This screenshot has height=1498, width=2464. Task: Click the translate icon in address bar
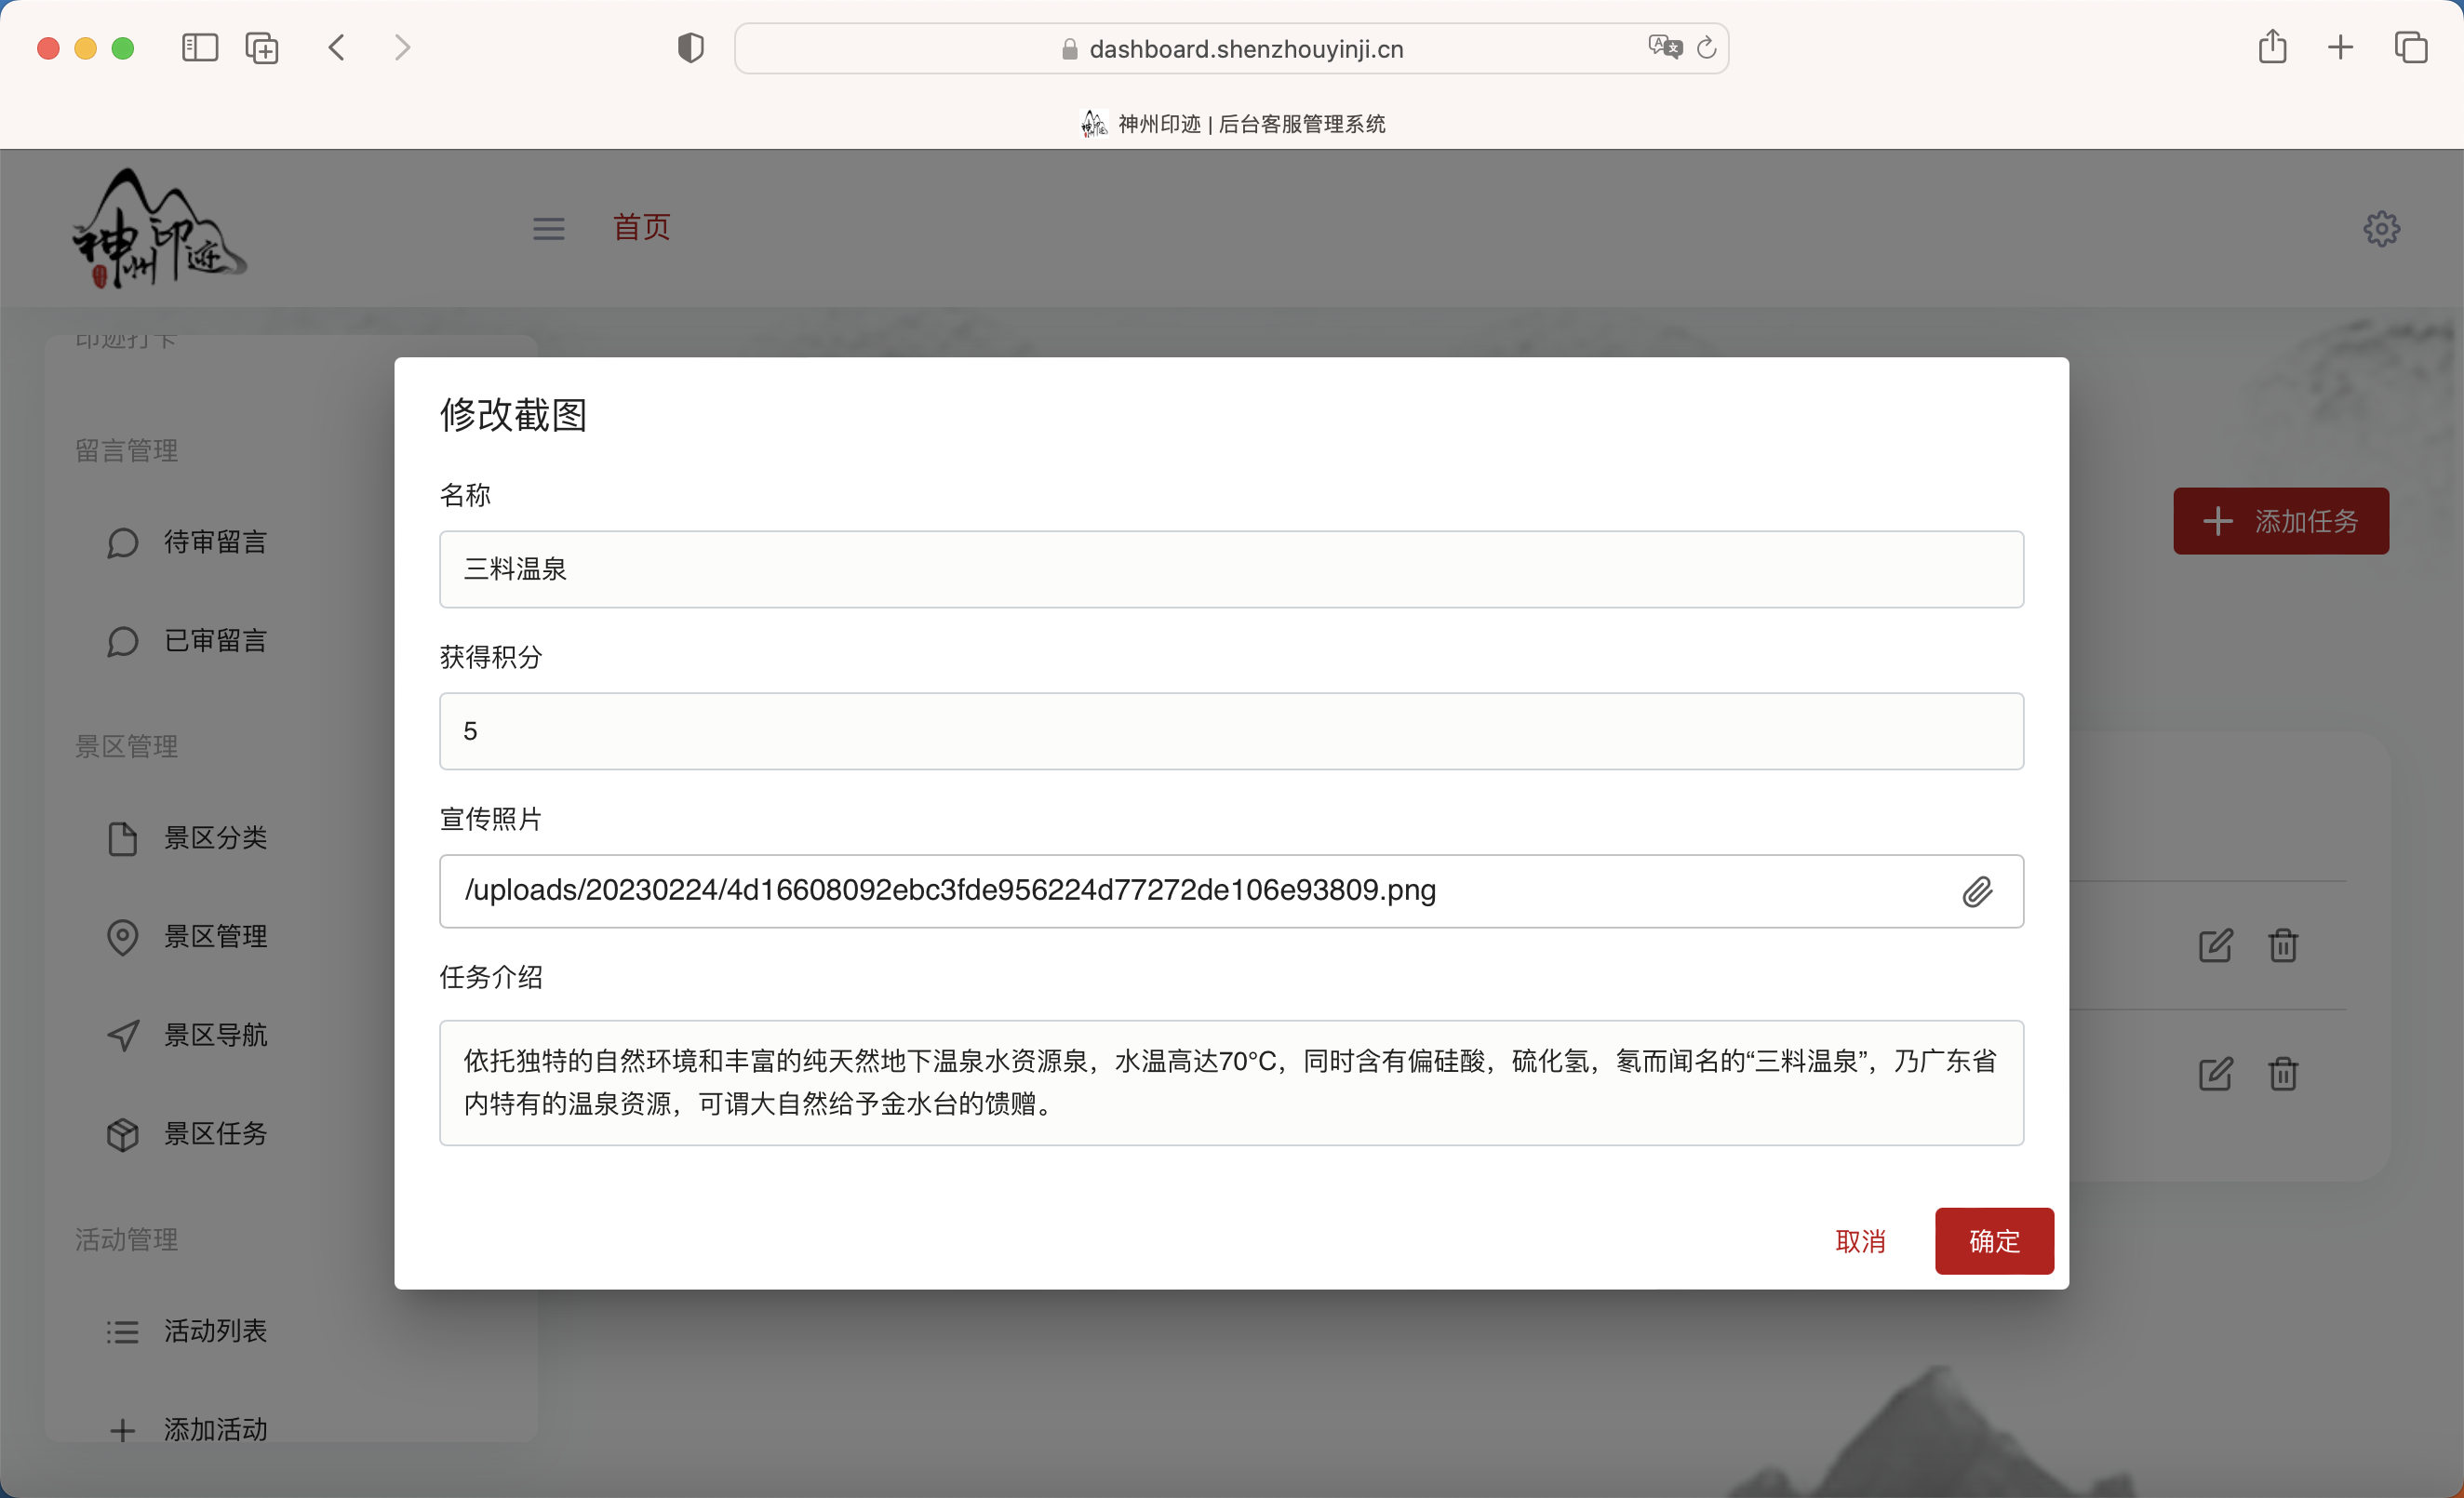coord(1663,47)
